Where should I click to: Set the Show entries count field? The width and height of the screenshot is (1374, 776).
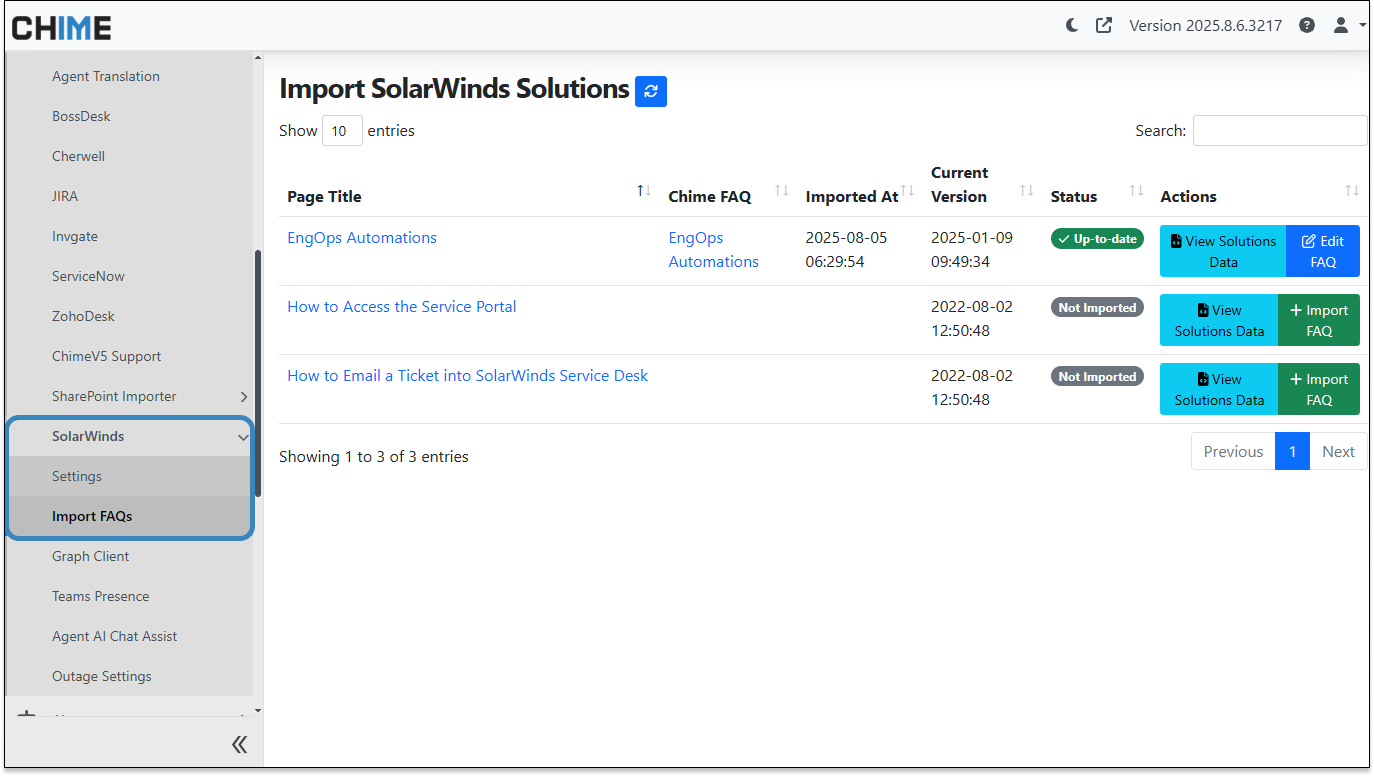click(342, 131)
